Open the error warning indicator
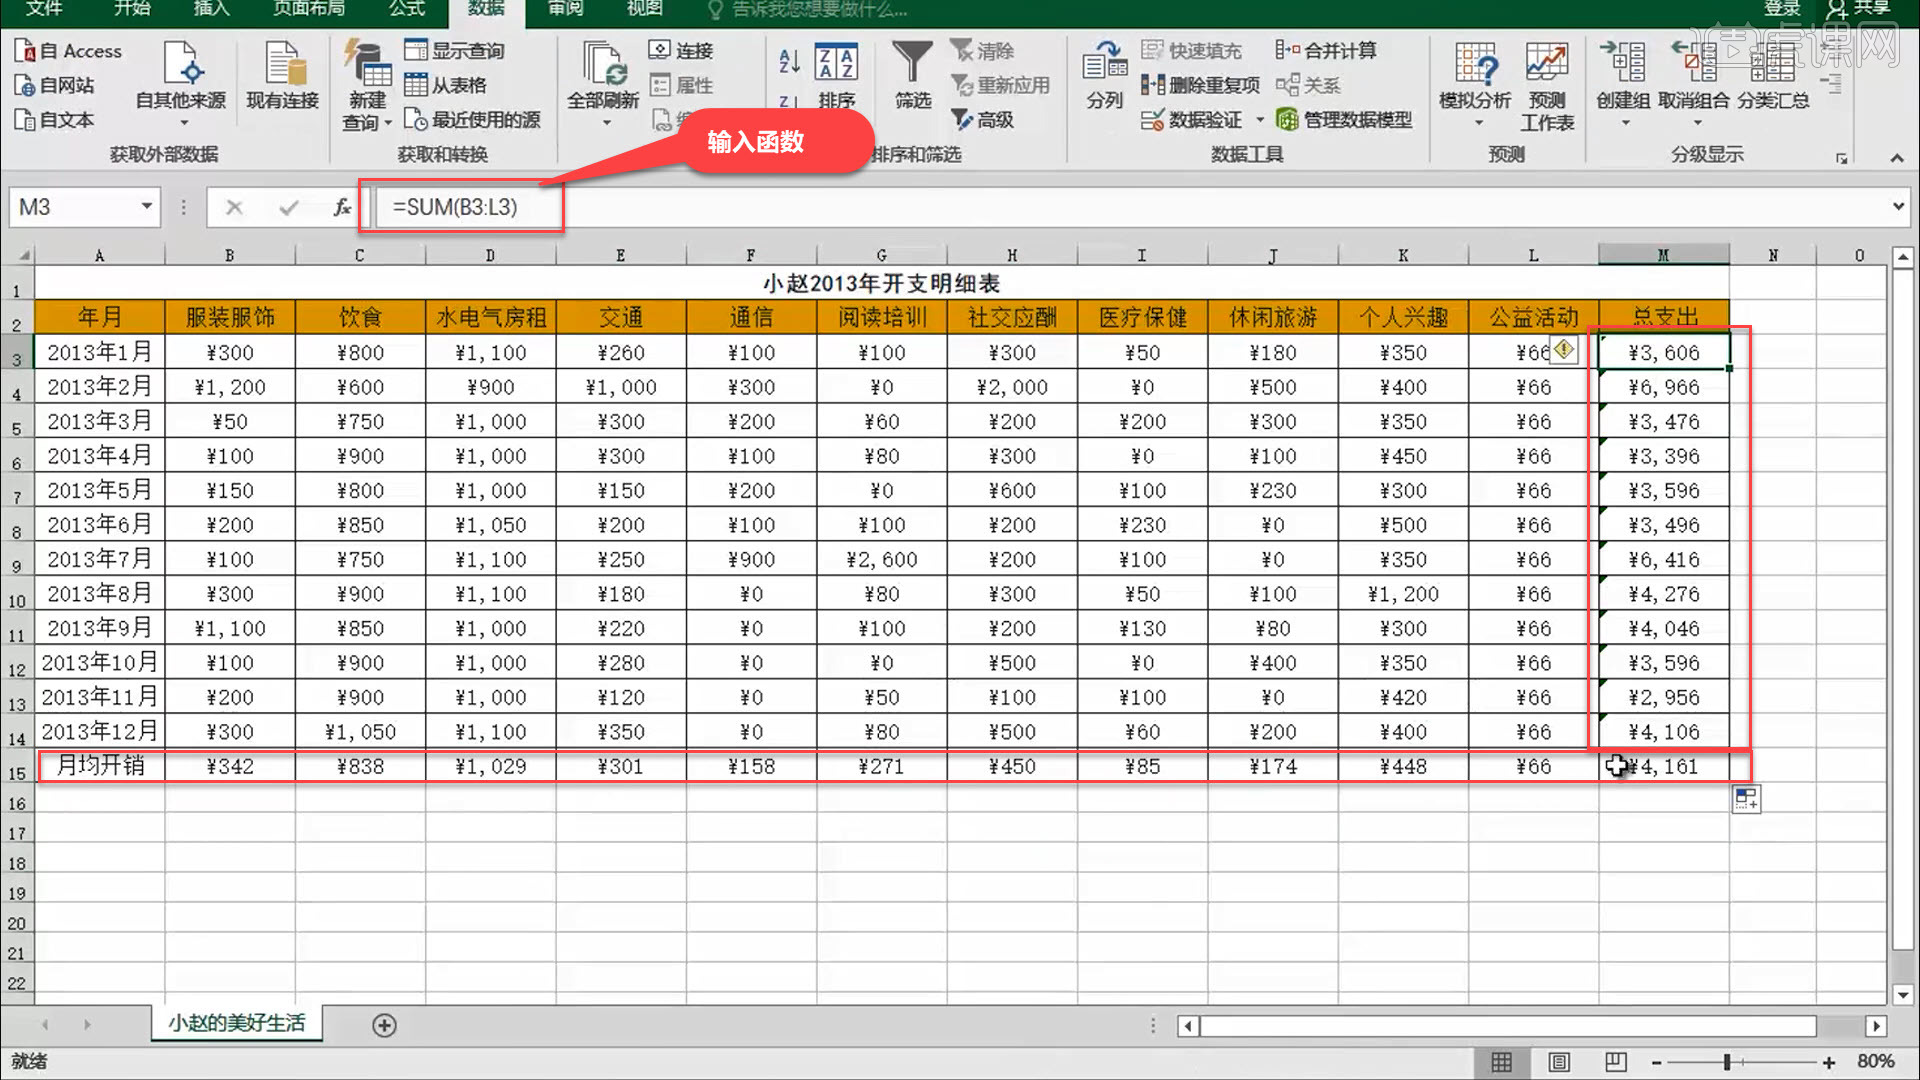 (1563, 349)
